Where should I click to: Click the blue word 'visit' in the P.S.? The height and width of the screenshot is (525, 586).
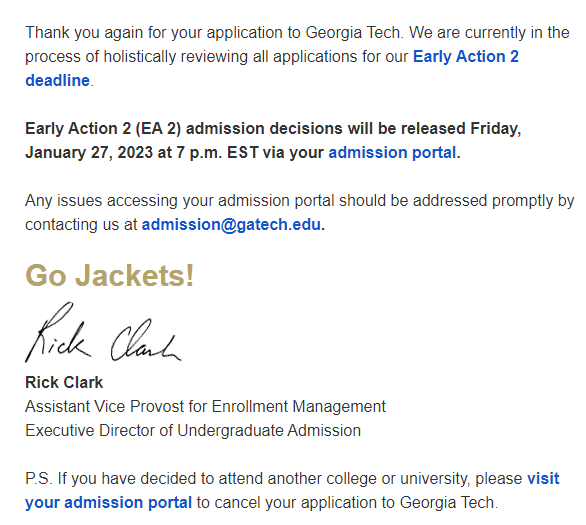tap(543, 479)
